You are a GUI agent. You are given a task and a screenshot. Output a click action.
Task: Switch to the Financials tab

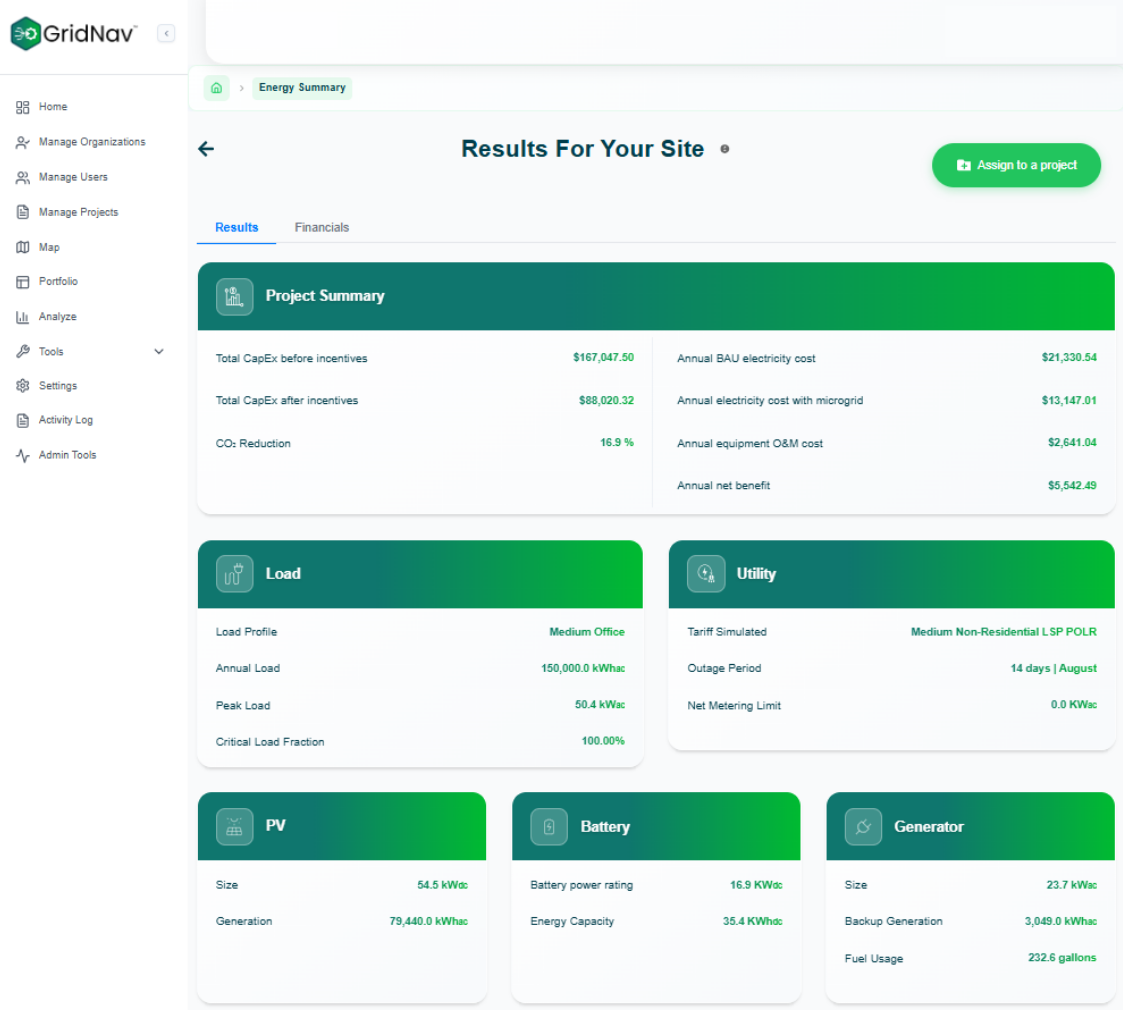tap(321, 227)
